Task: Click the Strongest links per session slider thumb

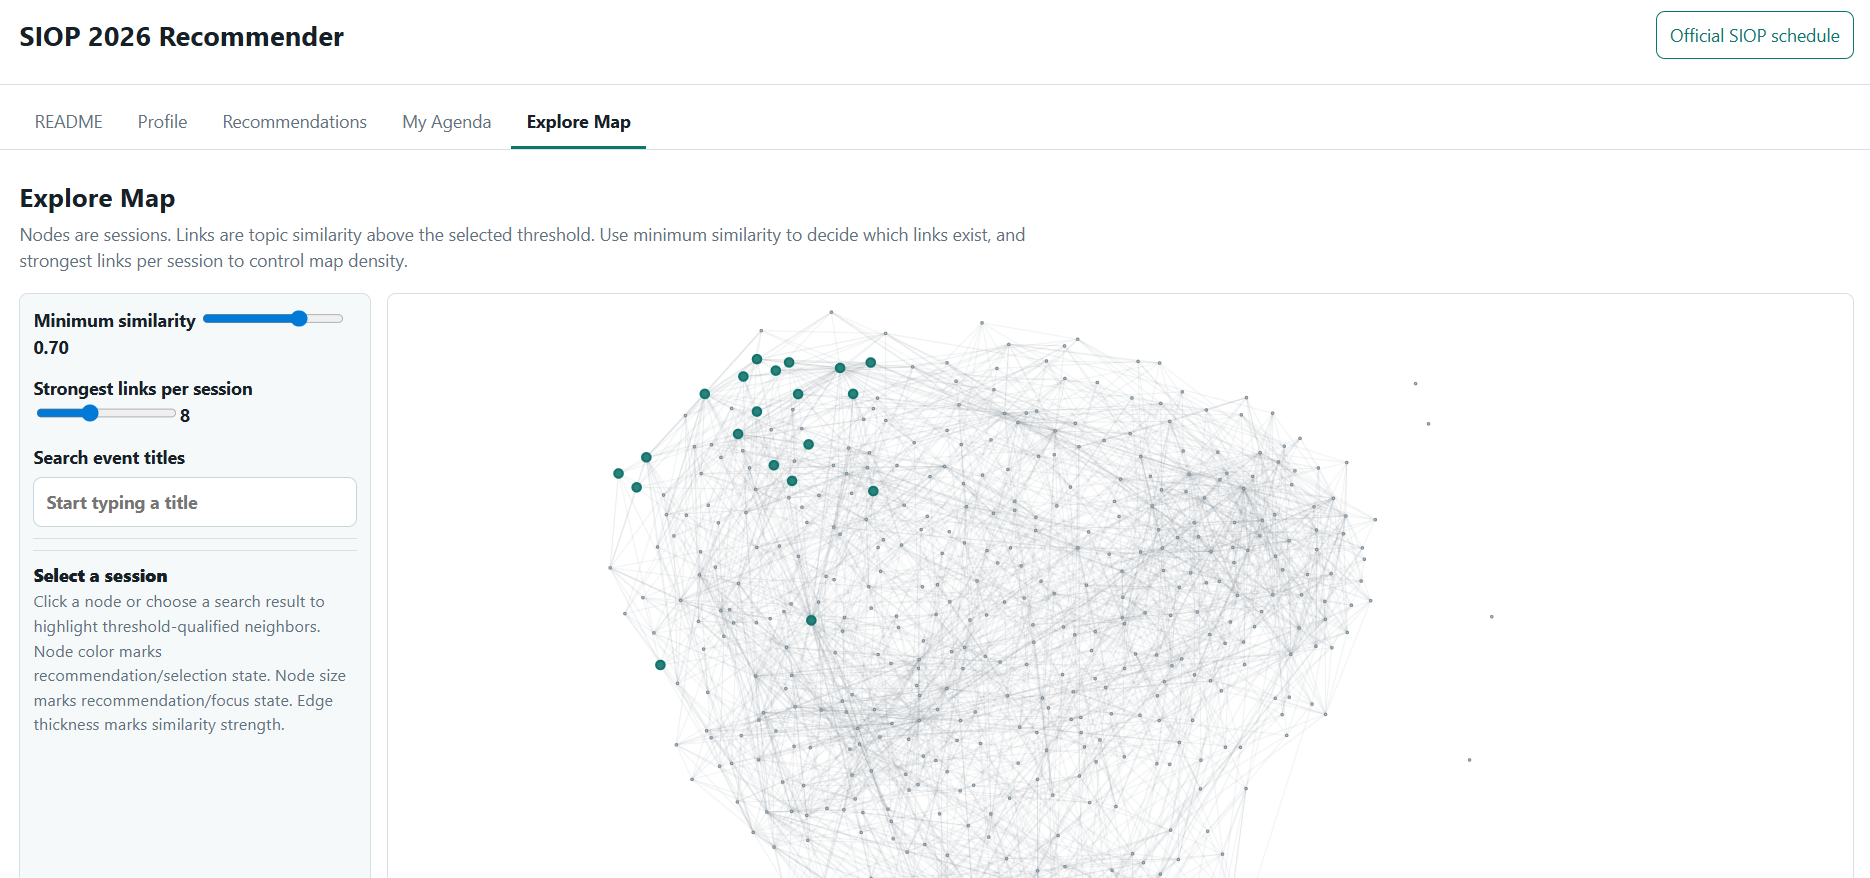Action: pyautogui.click(x=90, y=413)
